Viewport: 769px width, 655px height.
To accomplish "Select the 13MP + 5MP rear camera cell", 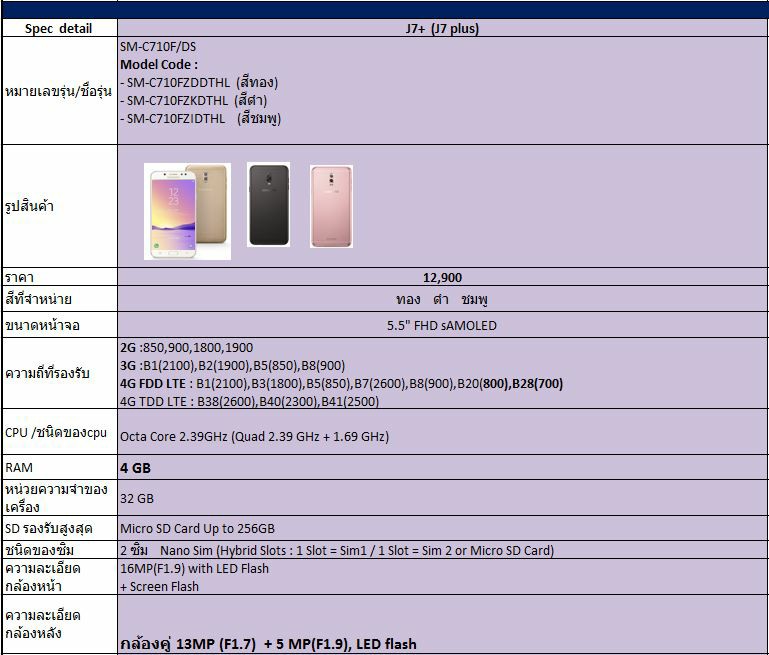I will point(268,643).
